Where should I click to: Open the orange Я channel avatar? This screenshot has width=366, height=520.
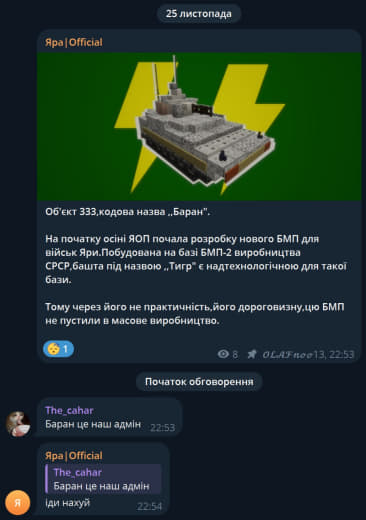point(18,502)
